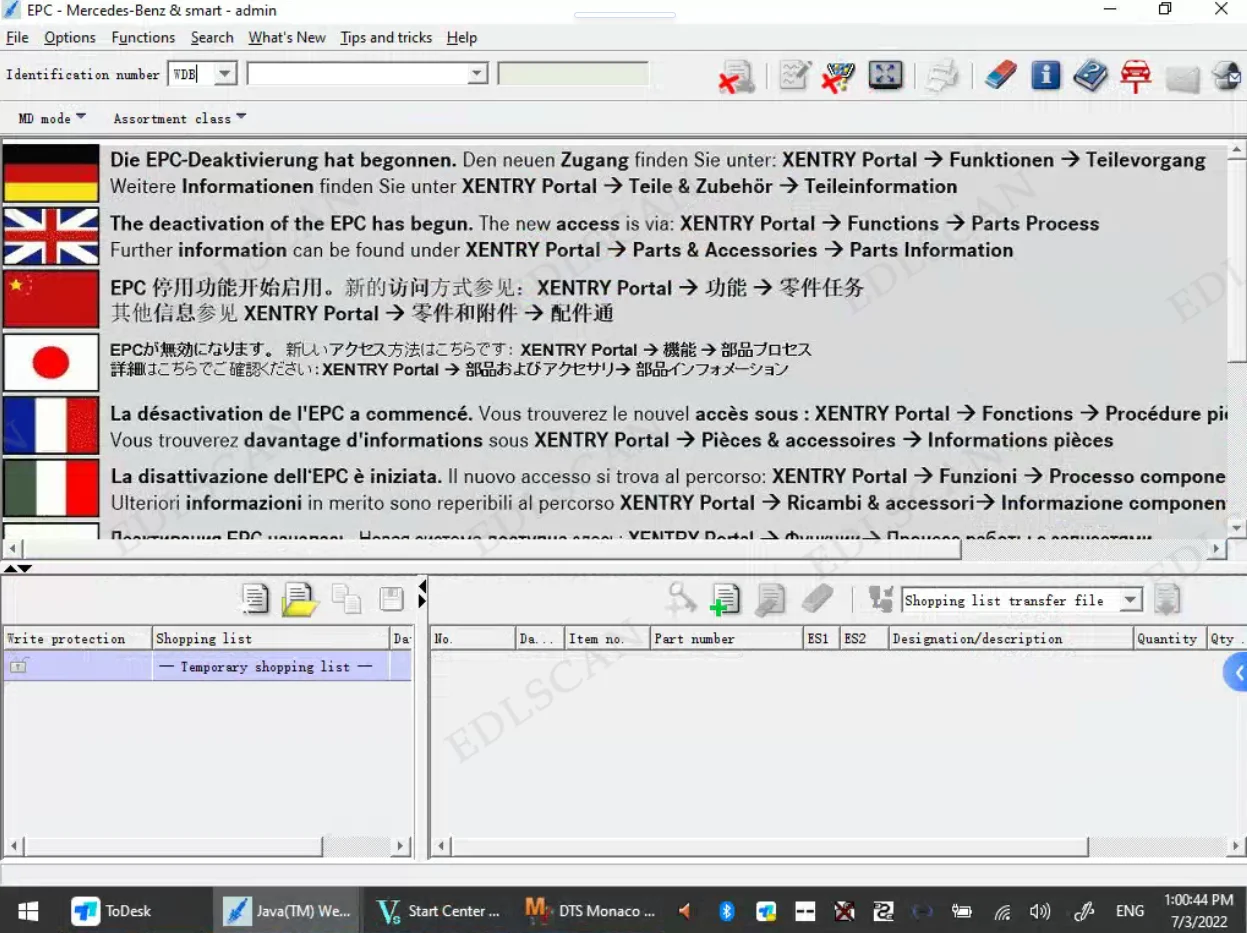Click the grayed eraser icon in parts pane
Viewport: 1247px width, 933px height.
coord(817,599)
